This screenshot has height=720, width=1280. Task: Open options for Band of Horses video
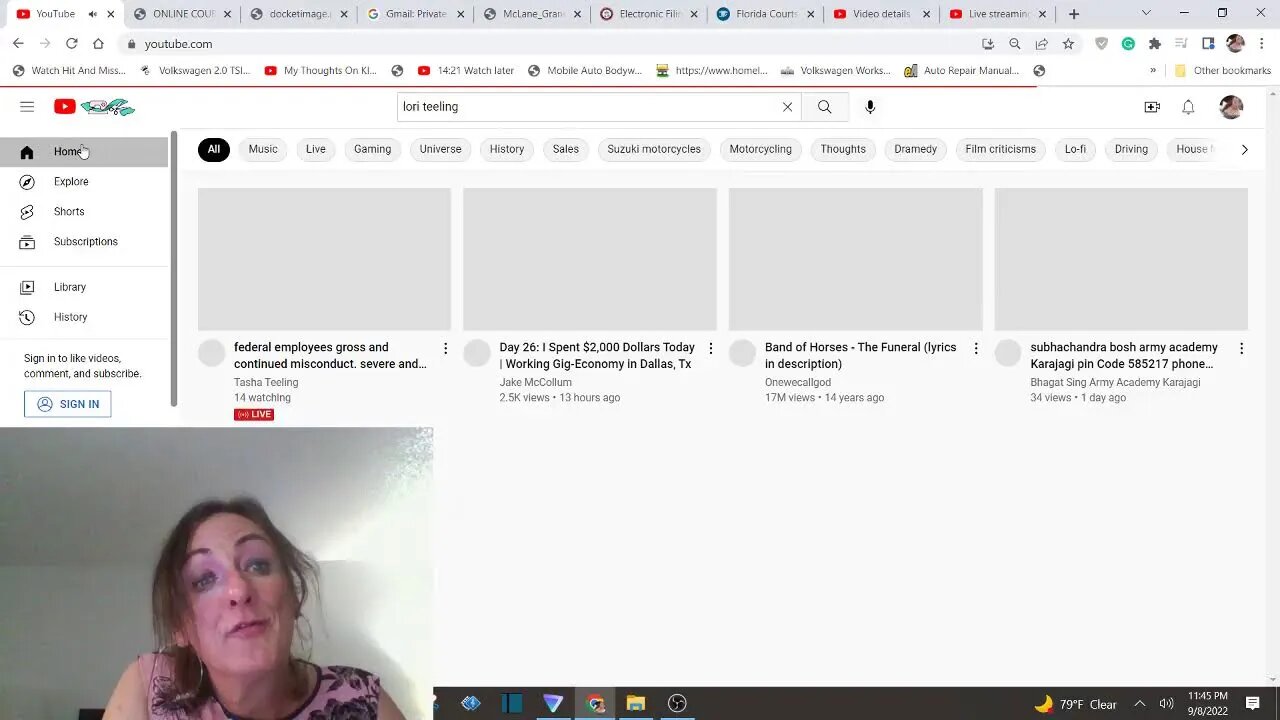(x=976, y=349)
